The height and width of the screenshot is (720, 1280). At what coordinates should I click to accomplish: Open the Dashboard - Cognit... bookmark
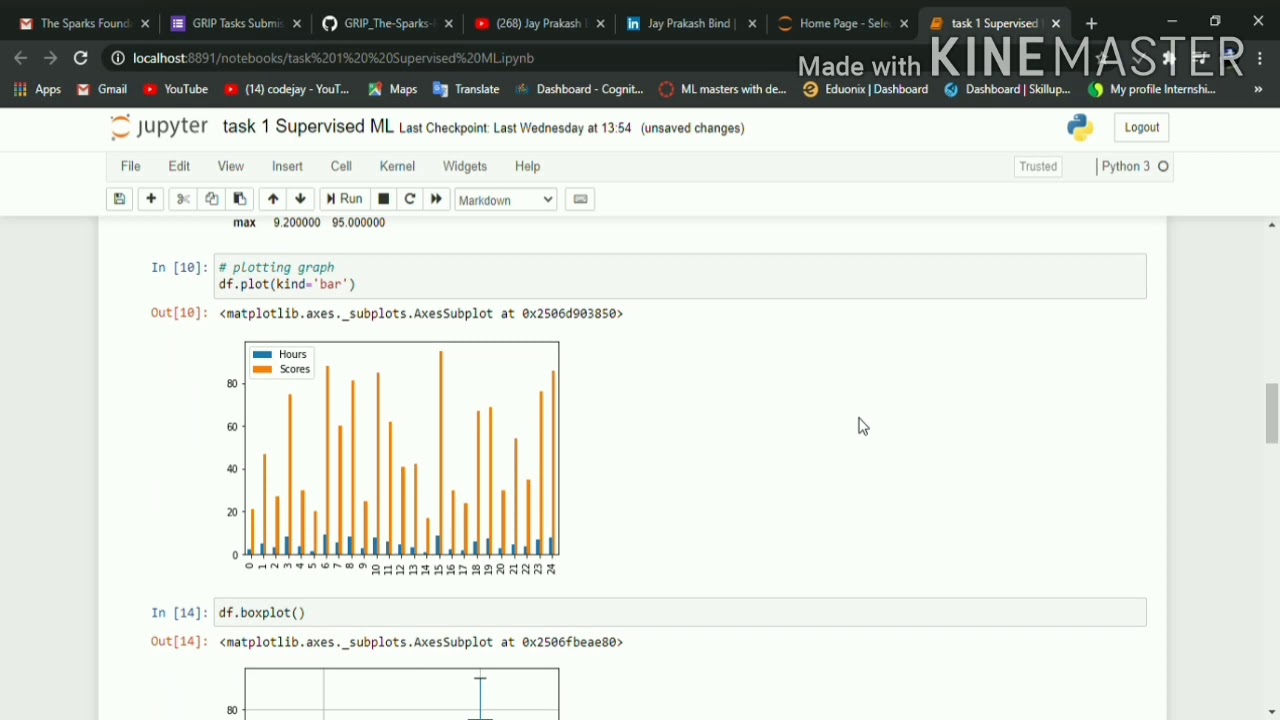579,90
